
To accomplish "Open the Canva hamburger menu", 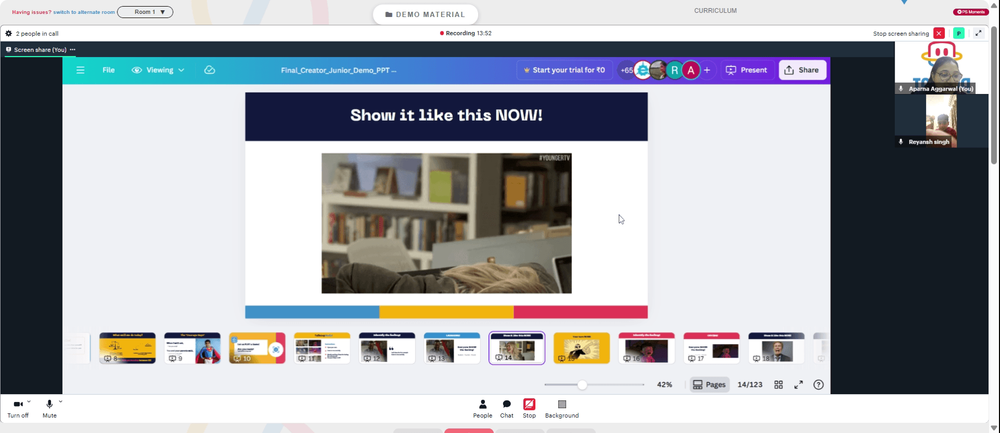I will 80,70.
